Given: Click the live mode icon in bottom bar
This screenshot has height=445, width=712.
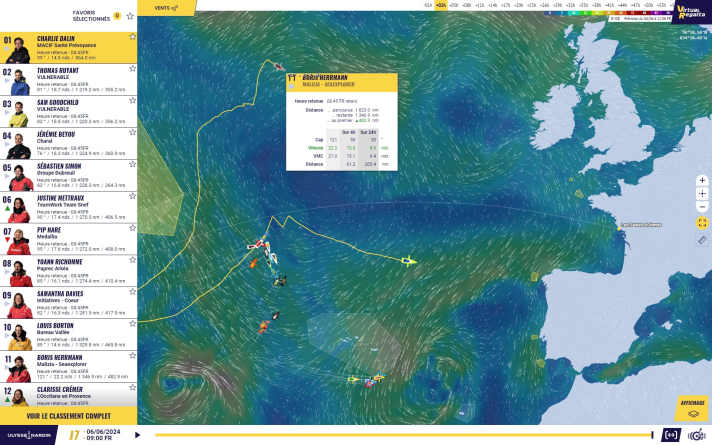Looking at the screenshot, I should pyautogui.click(x=671, y=435).
